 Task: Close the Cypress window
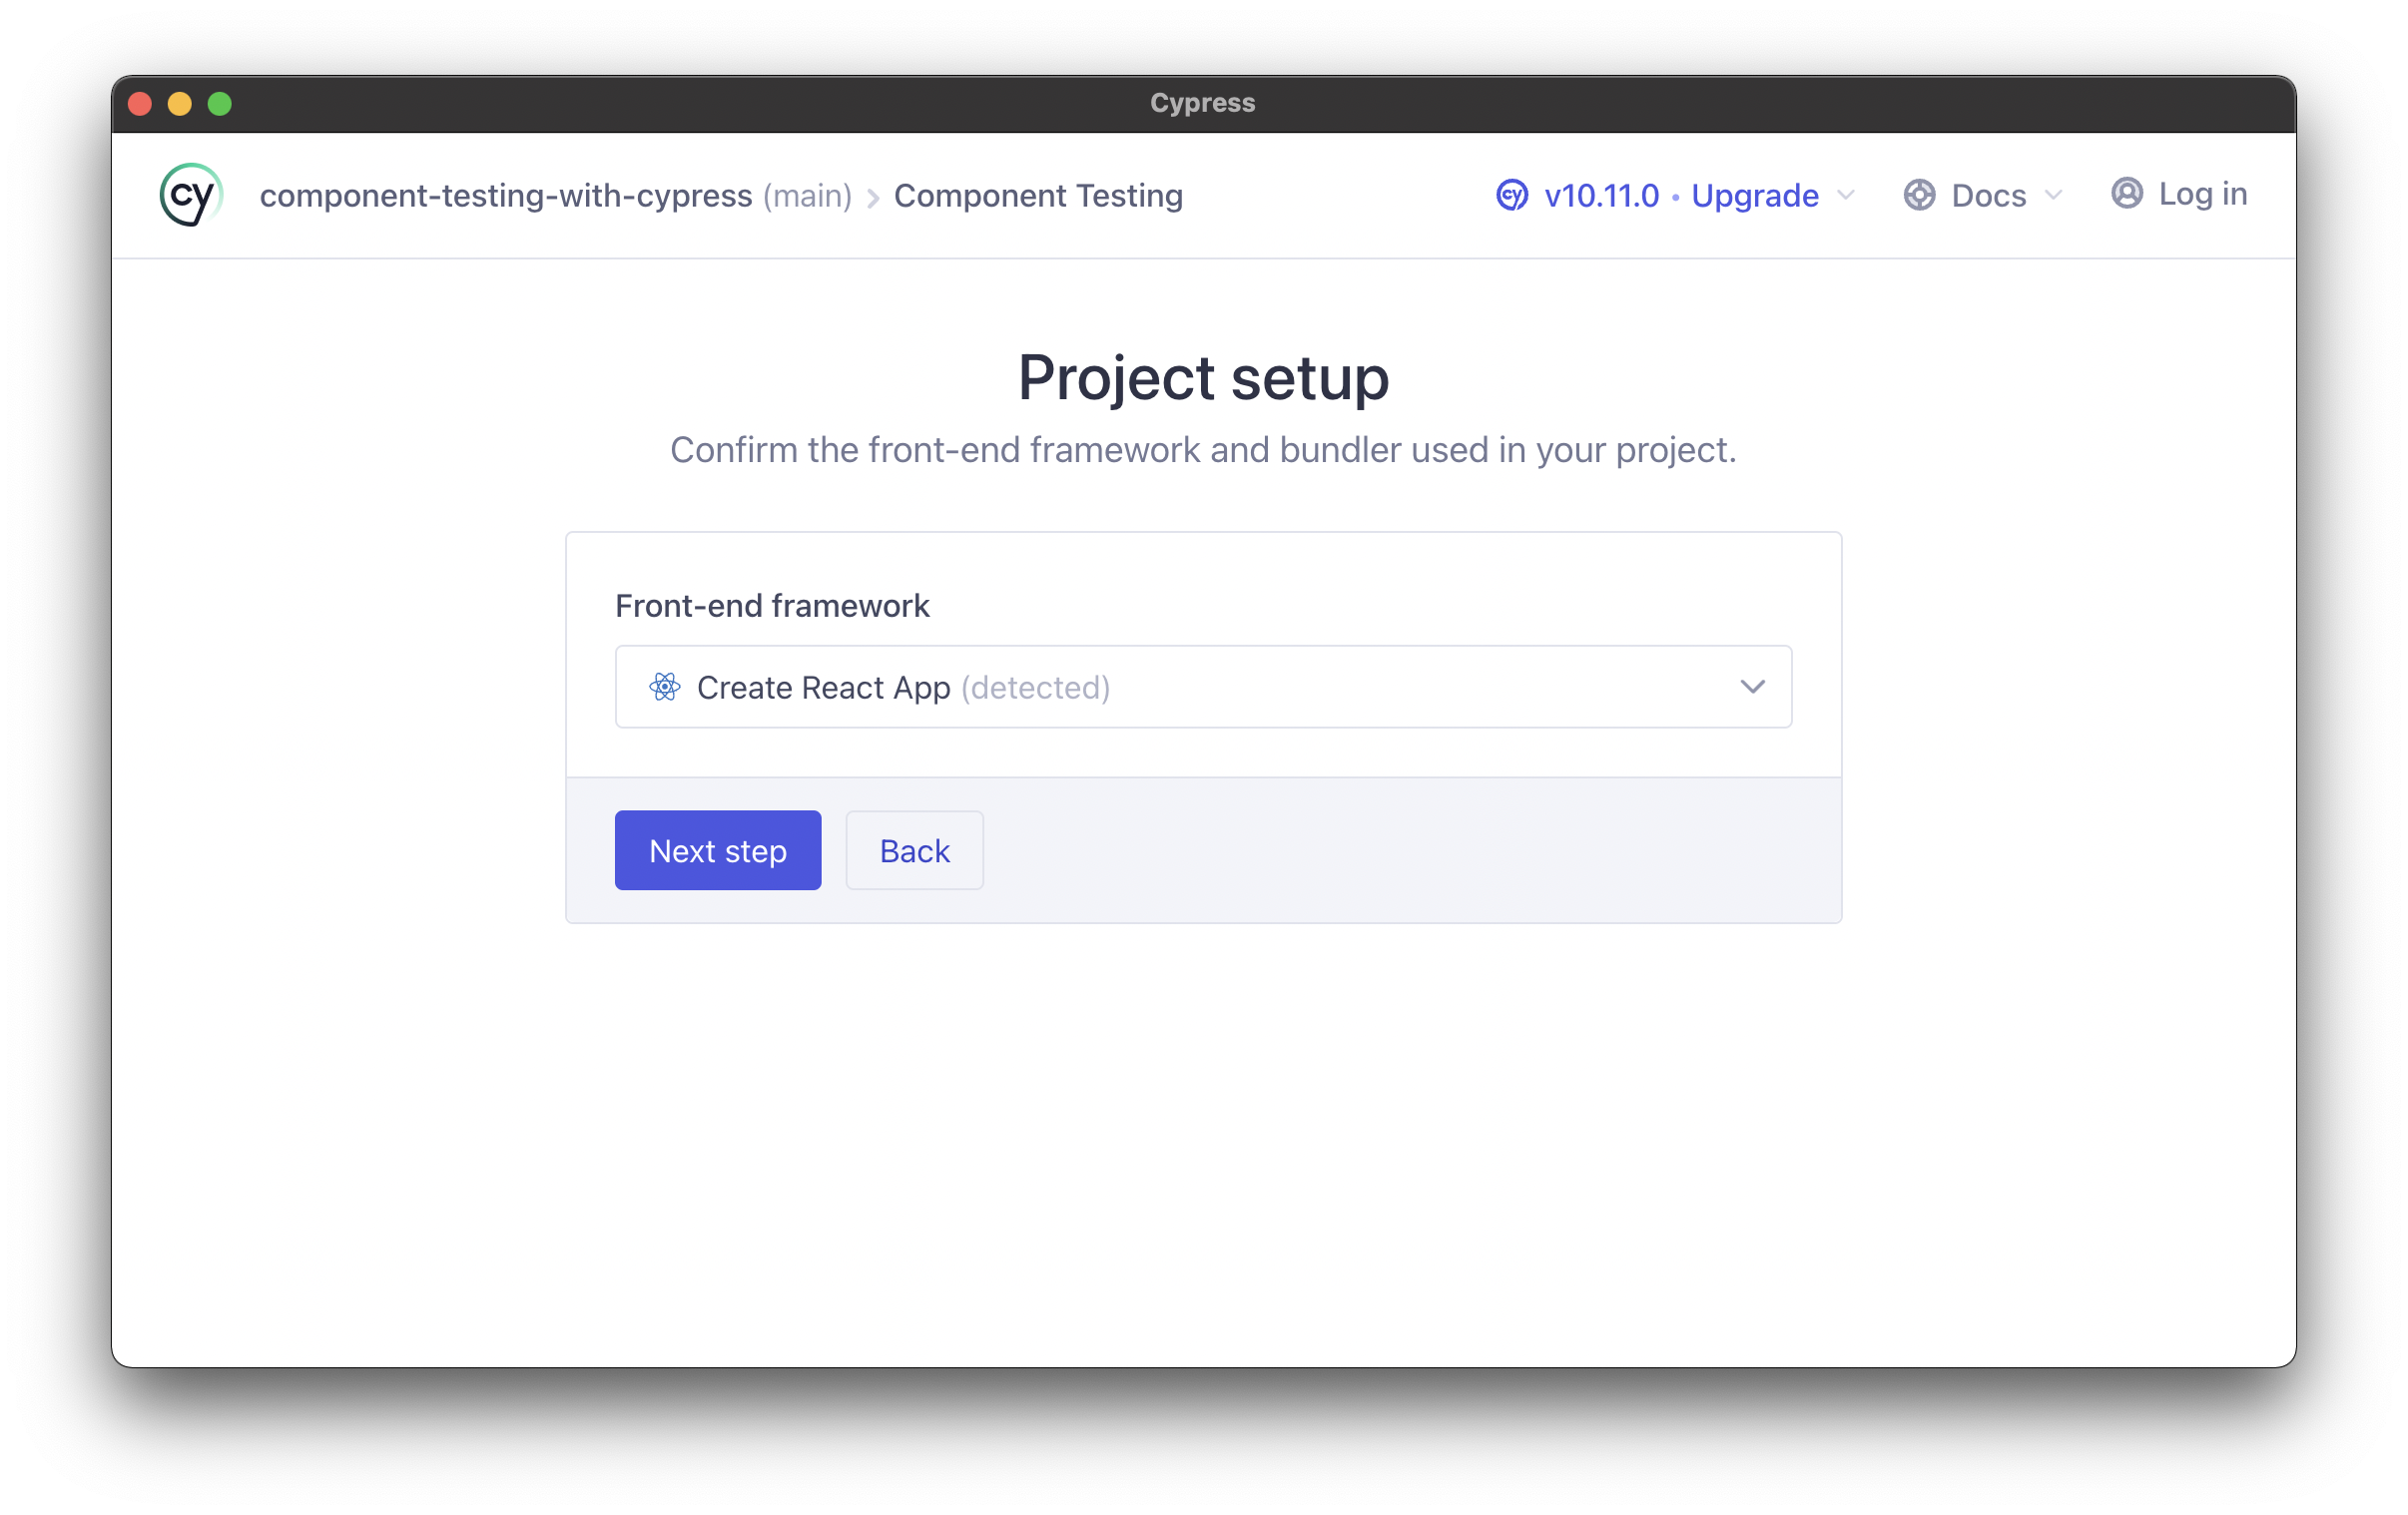tap(140, 104)
